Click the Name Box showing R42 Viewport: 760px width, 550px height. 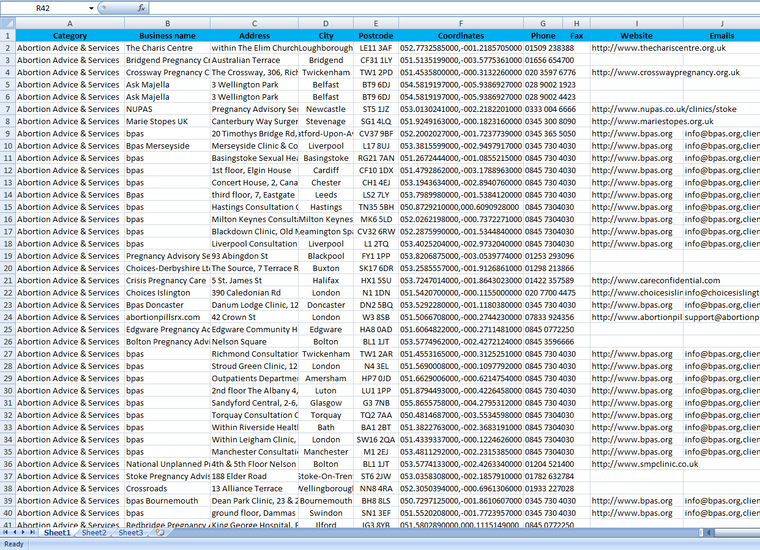click(43, 8)
